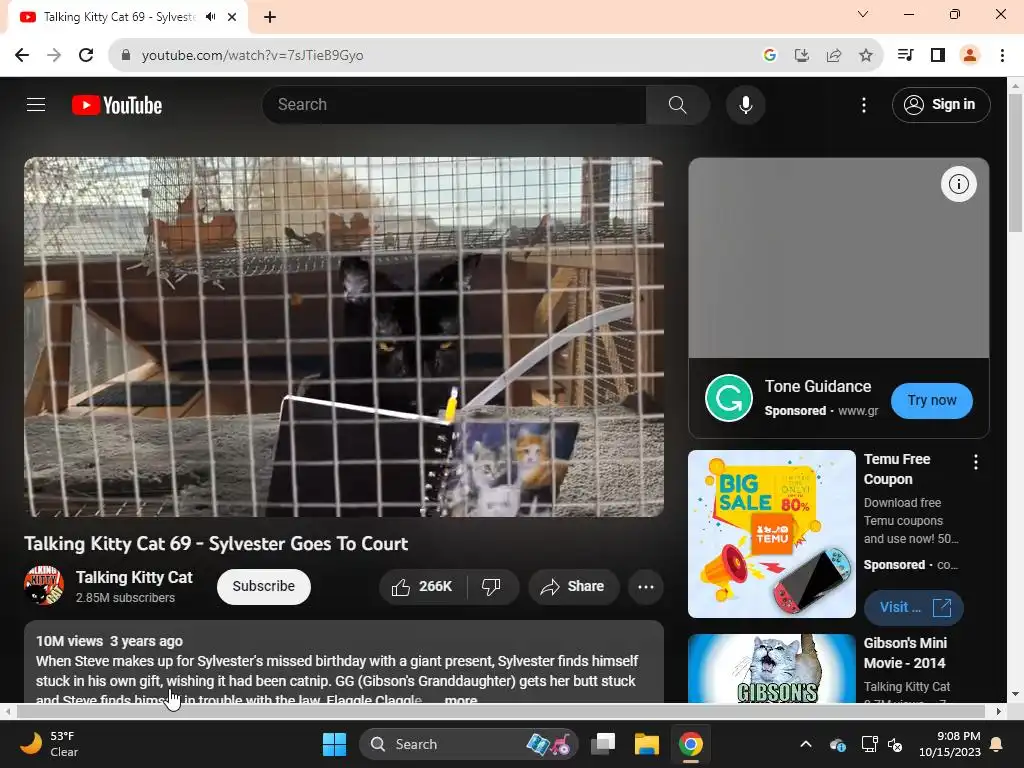Image resolution: width=1024 pixels, height=768 pixels.
Task: Click the Grammarly logo in ad
Action: point(728,398)
